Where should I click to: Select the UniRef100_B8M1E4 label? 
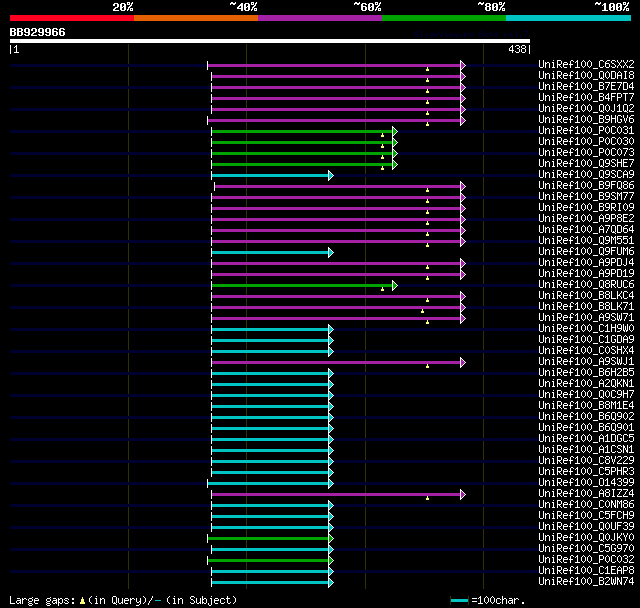(586, 406)
